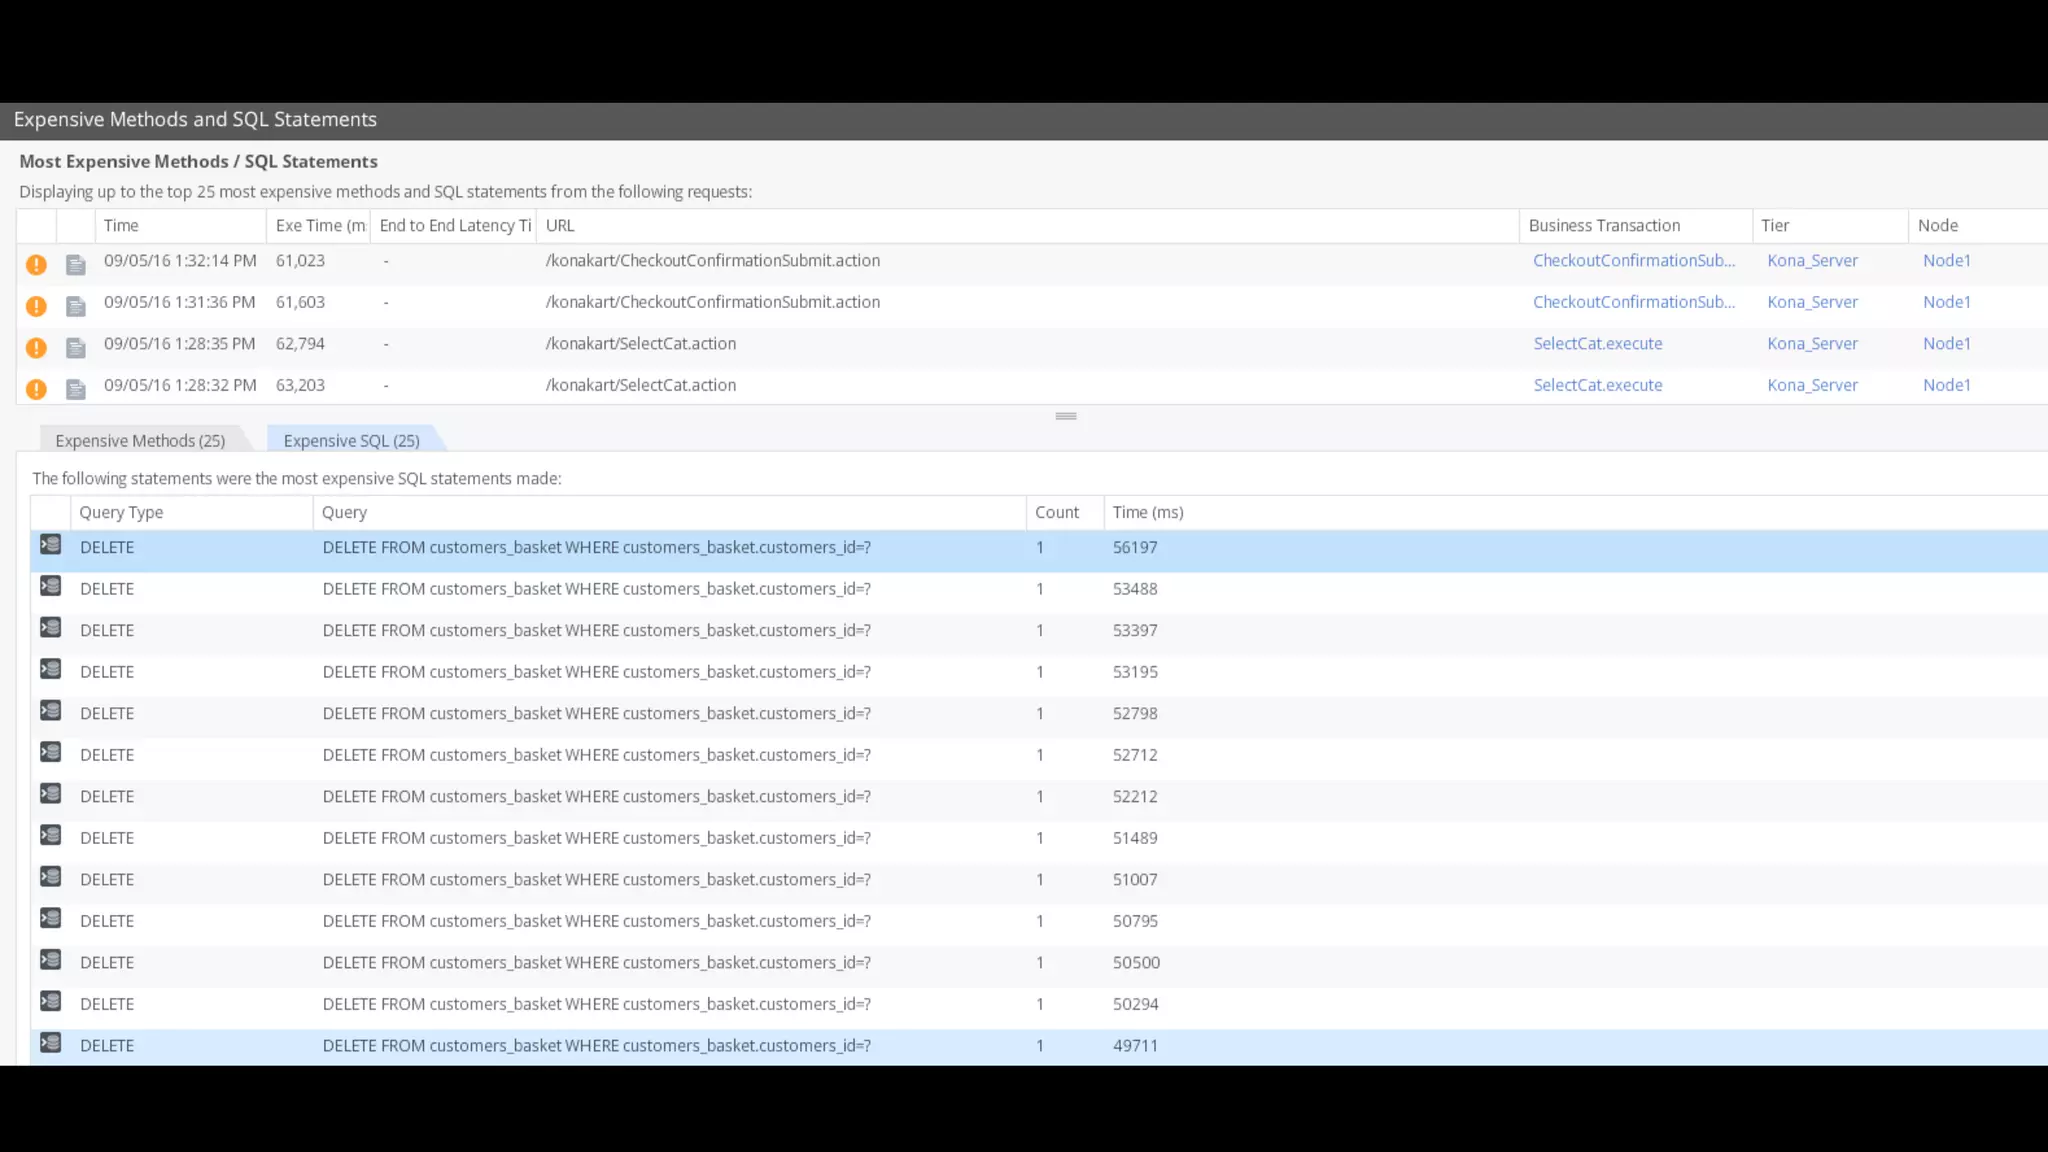Open SelectCat.execute link for 1:28:35 PM request
Image resolution: width=2048 pixels, height=1152 pixels.
[1597, 343]
